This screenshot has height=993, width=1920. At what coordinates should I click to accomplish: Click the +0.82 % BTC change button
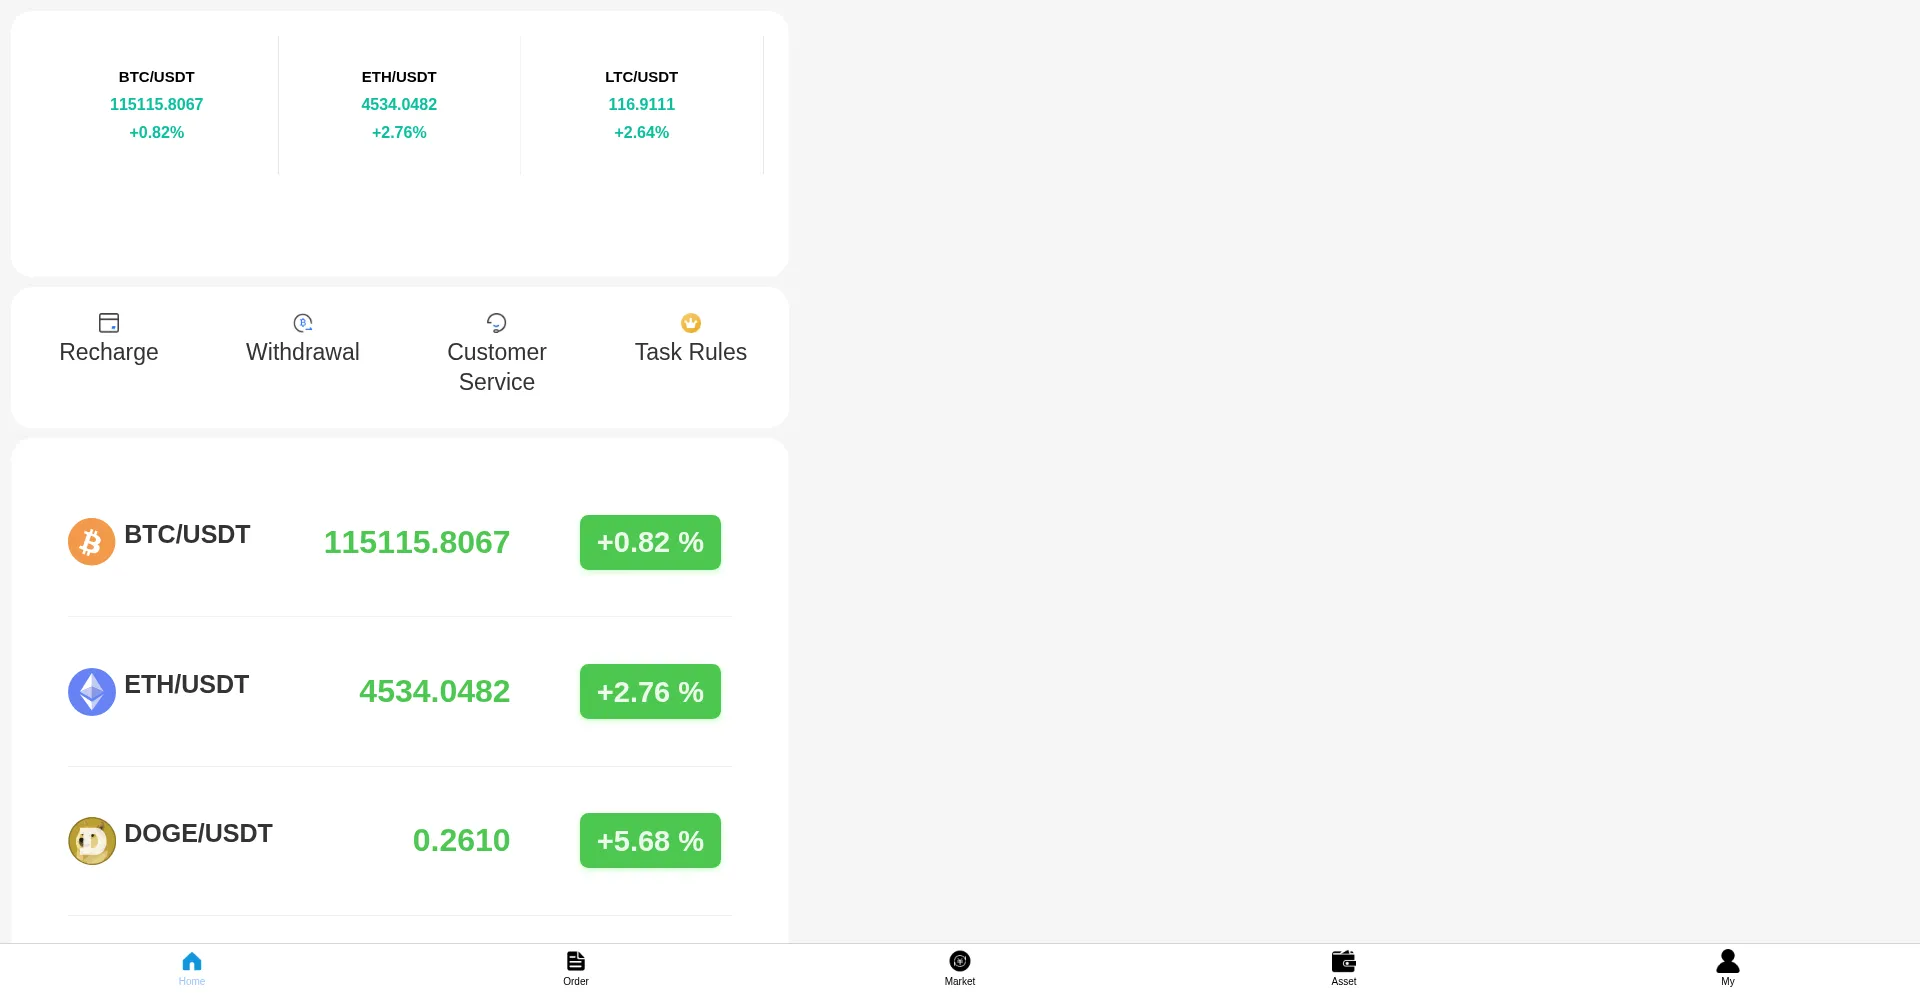click(650, 543)
